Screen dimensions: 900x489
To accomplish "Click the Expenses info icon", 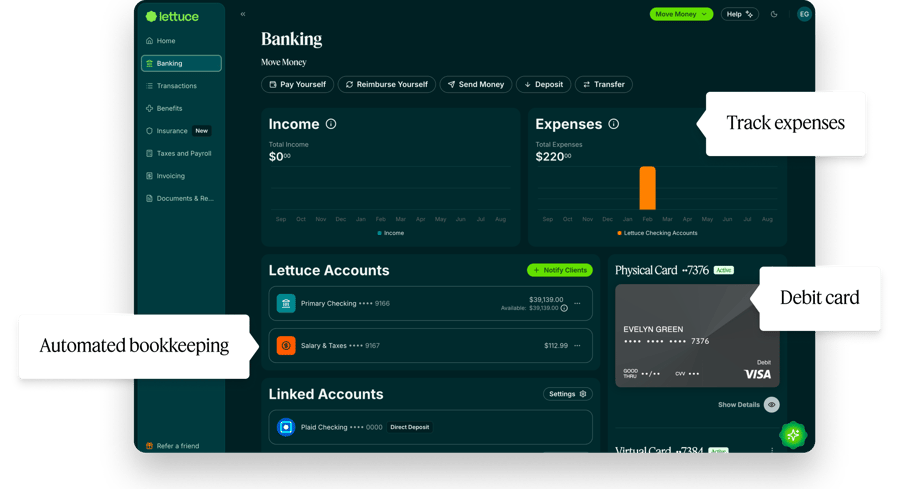I will 614,124.
